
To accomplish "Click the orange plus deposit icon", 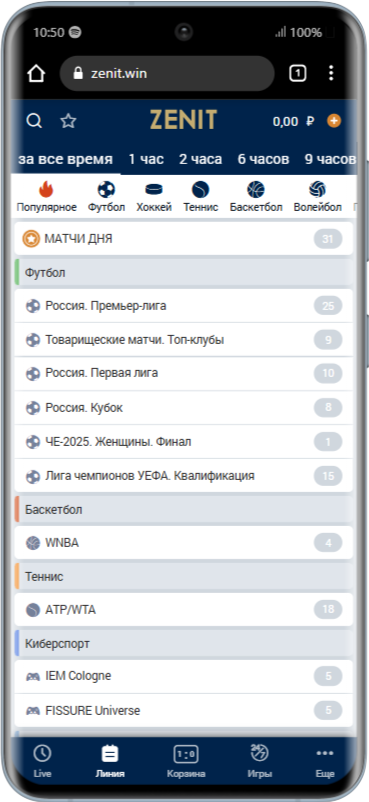I will click(x=334, y=121).
